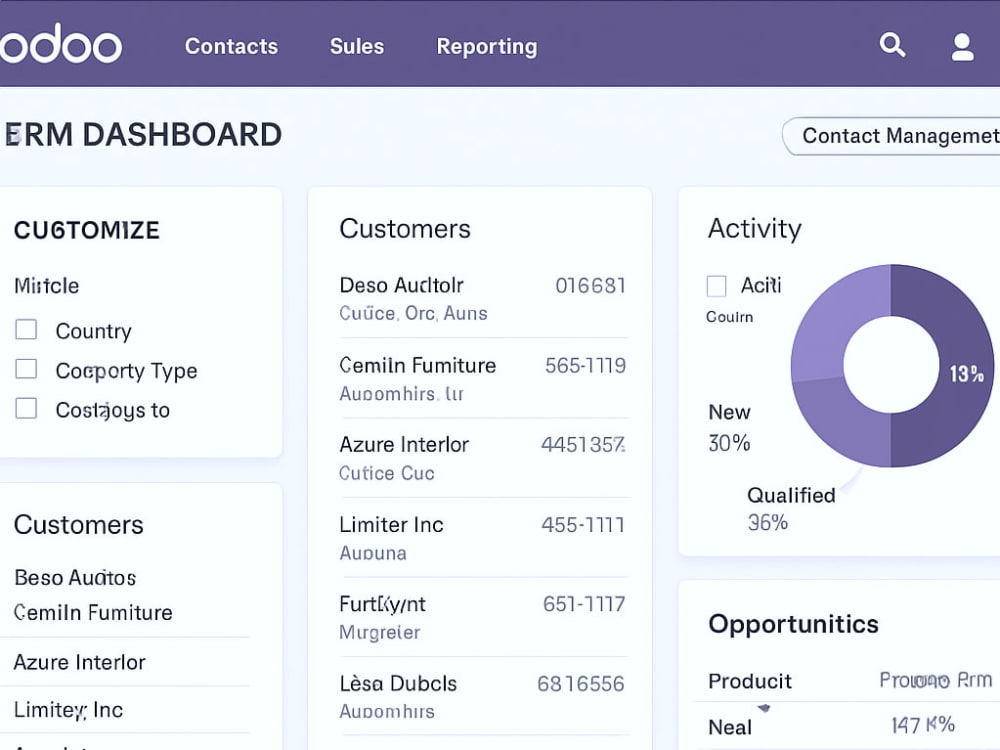Click the Mirtcle label in Customize
This screenshot has width=1000, height=750.
point(47,286)
